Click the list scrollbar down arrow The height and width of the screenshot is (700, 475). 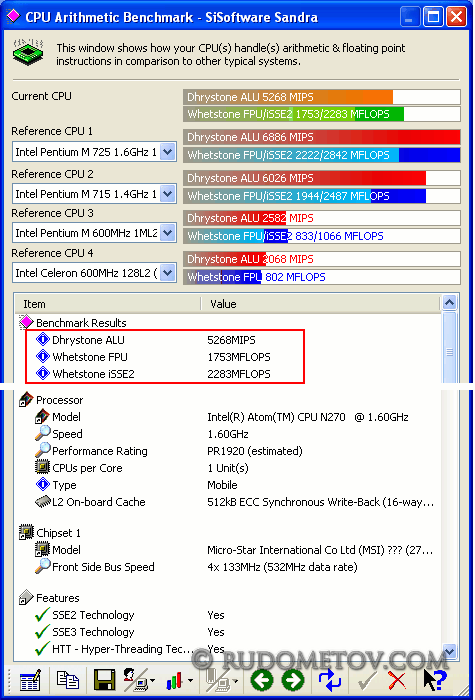coord(449,651)
